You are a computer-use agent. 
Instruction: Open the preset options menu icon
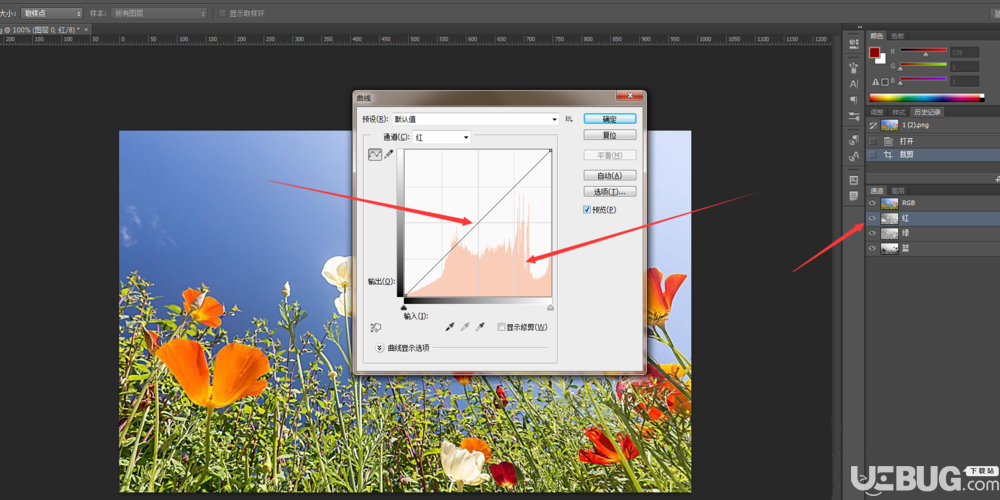point(569,119)
